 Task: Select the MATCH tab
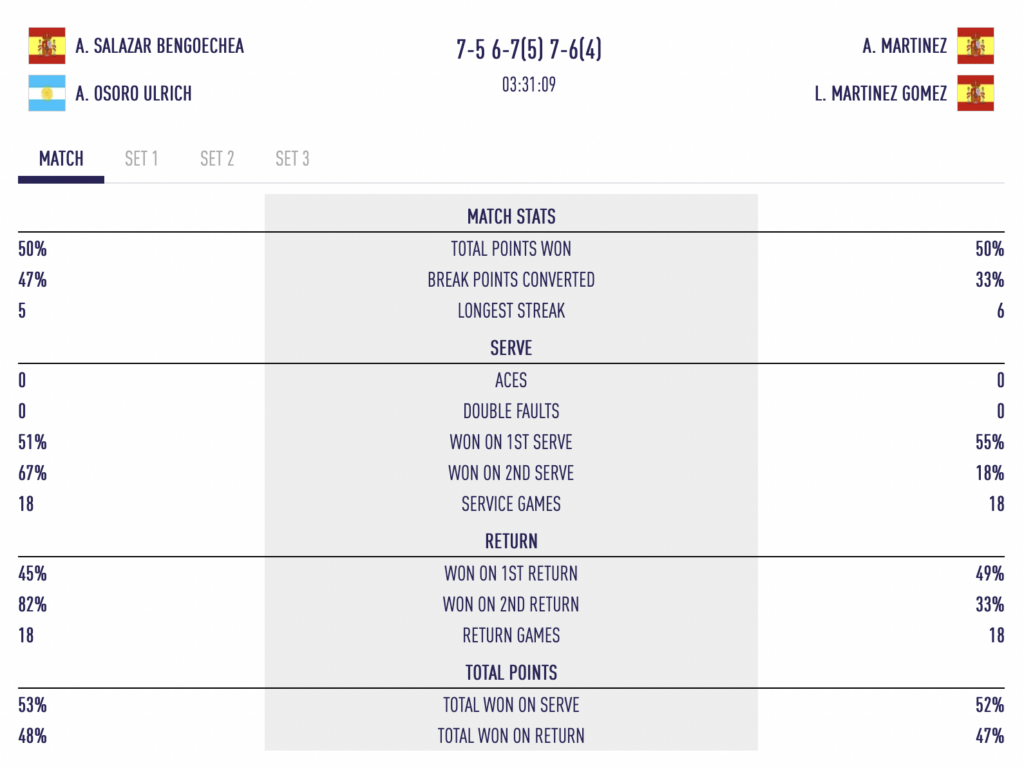(61, 159)
